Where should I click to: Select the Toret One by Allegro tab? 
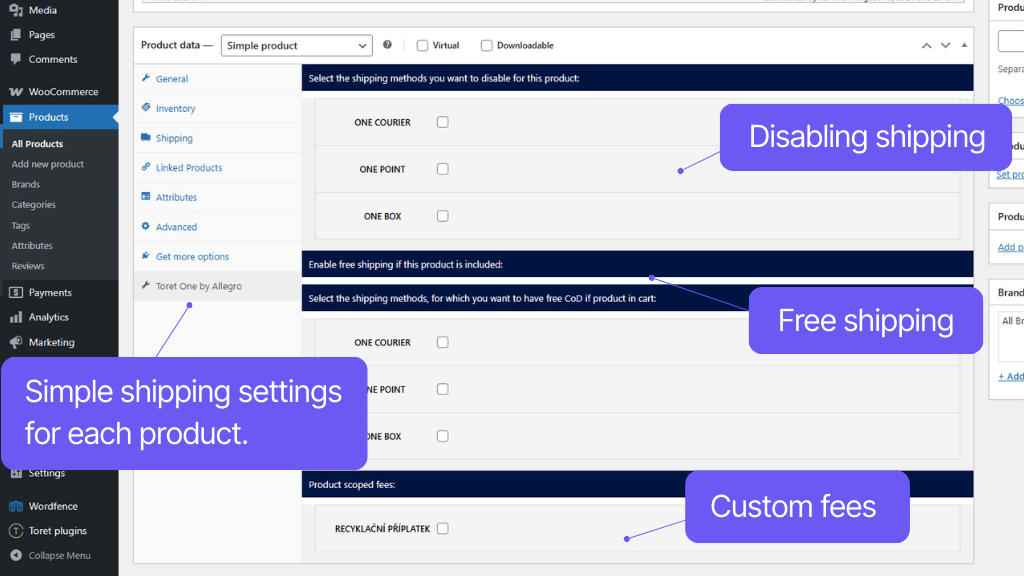coord(217,286)
